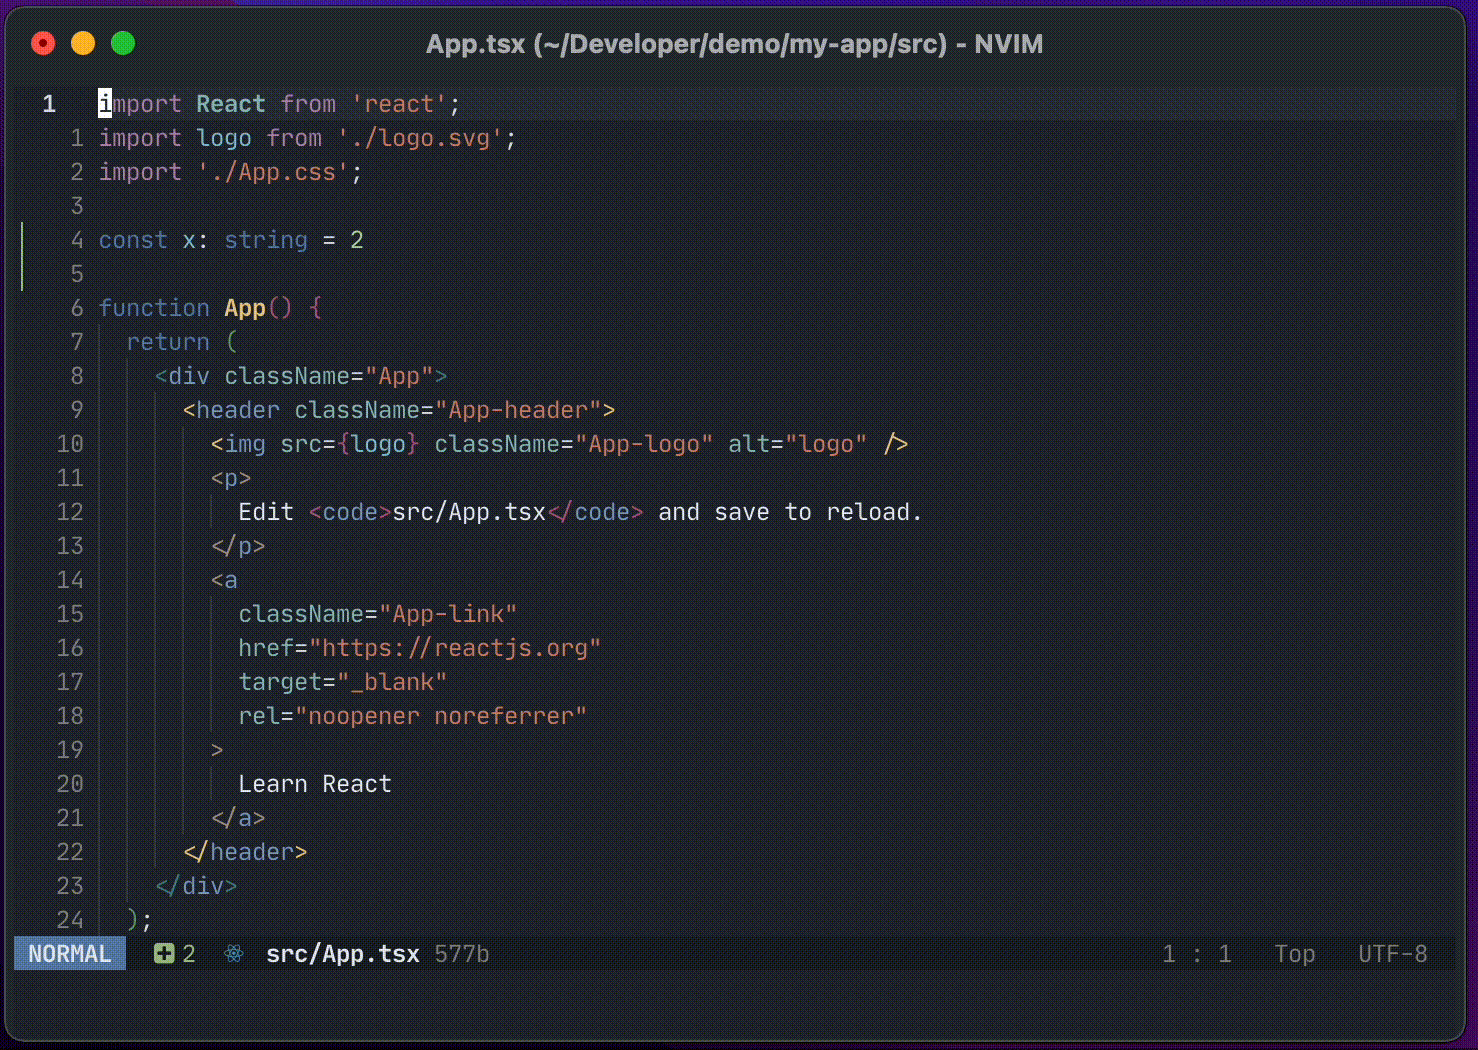
Task: Click the closing </header> tag
Action: tap(245, 852)
